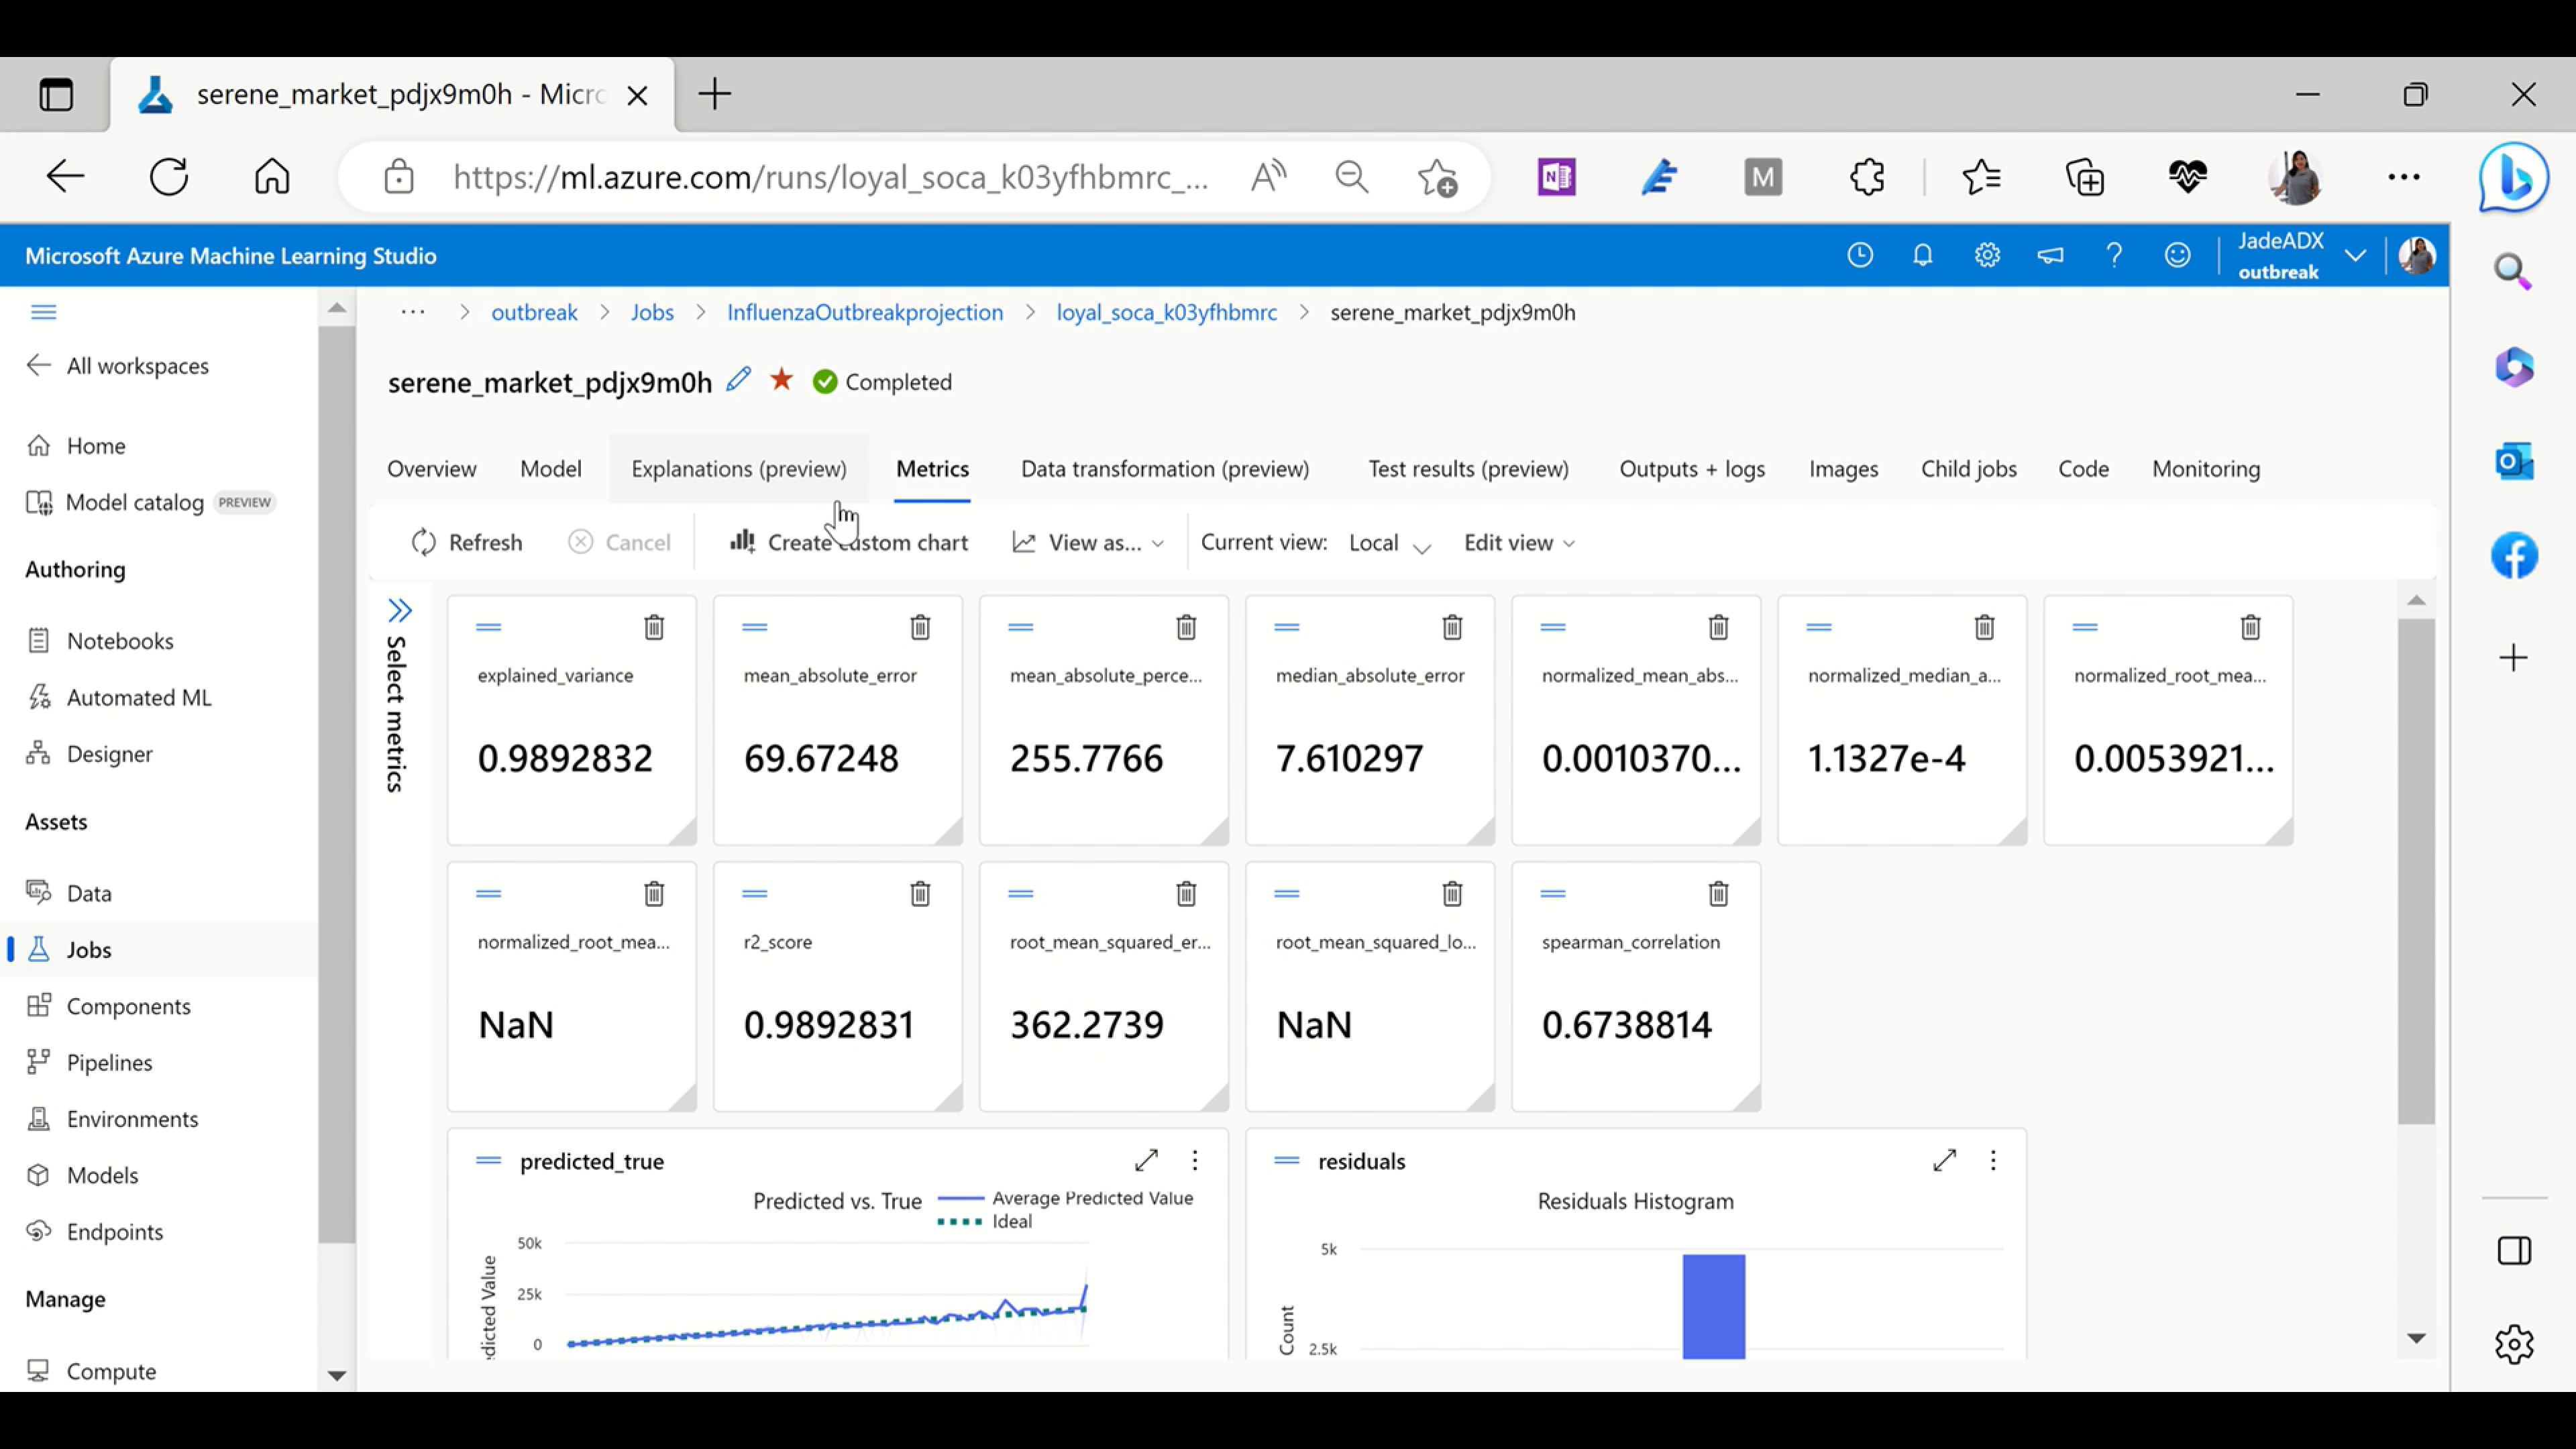Open the notifications bell in Azure header
Viewport: 2576px width, 1449px height.
pyautogui.click(x=1922, y=256)
